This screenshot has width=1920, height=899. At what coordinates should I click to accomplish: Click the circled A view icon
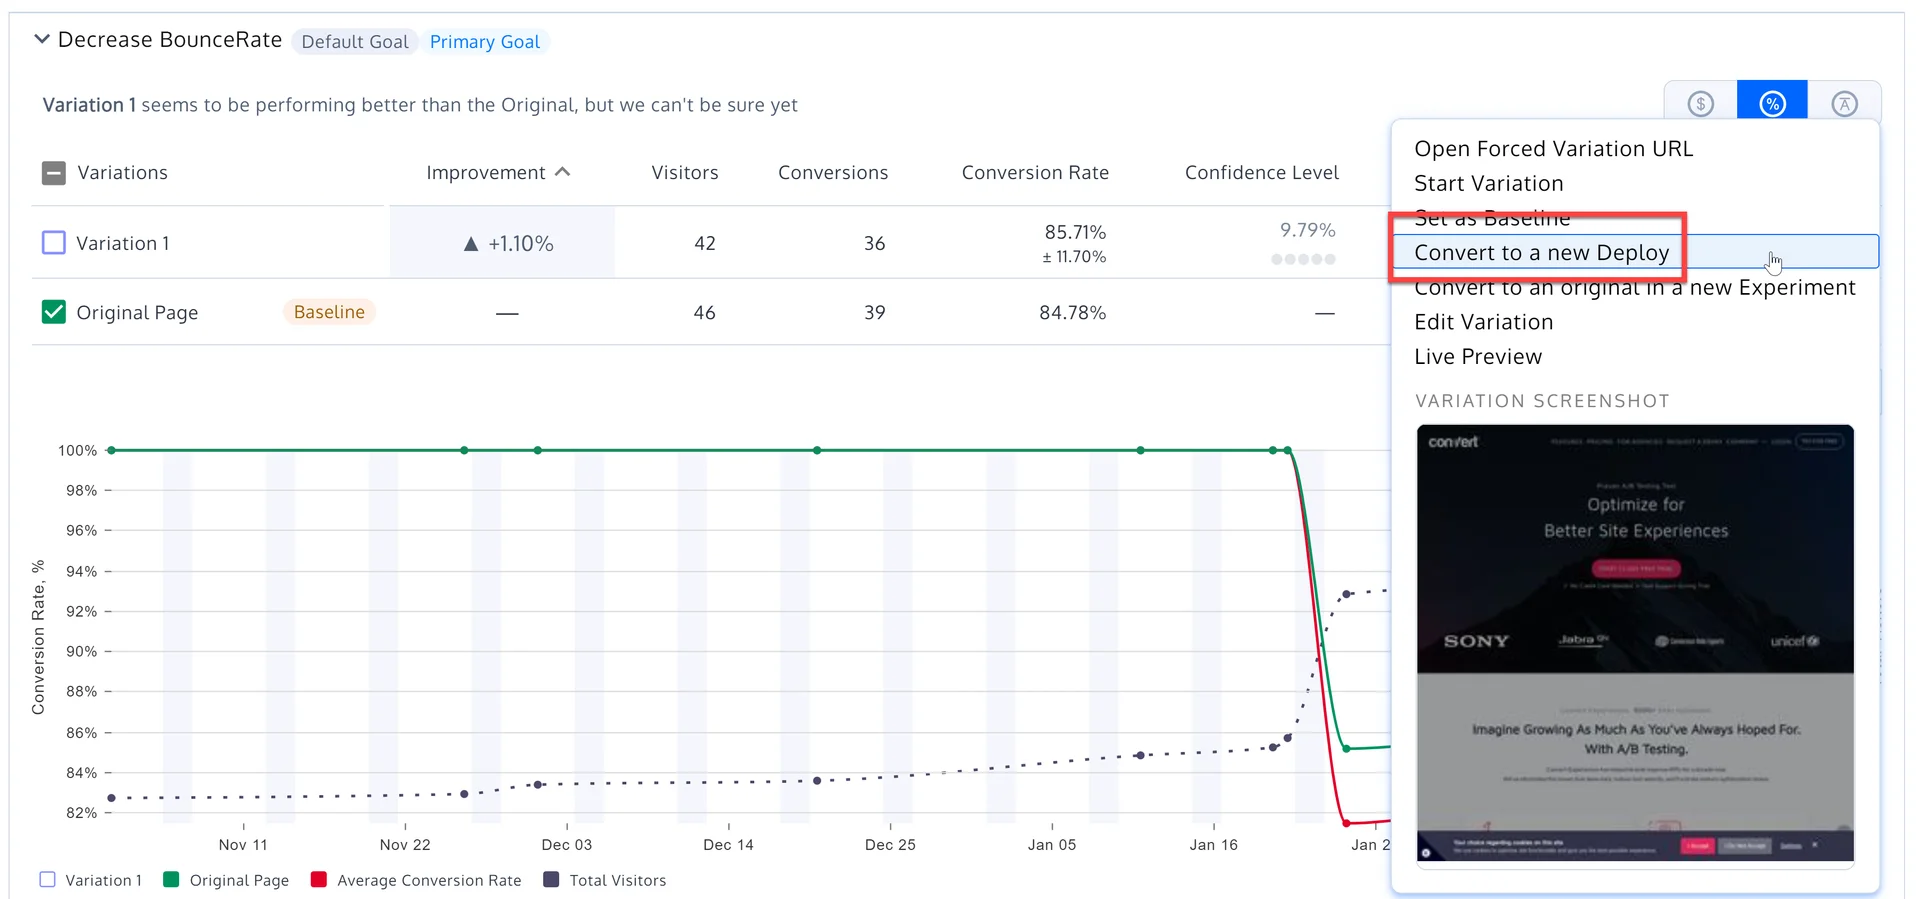[x=1844, y=103]
